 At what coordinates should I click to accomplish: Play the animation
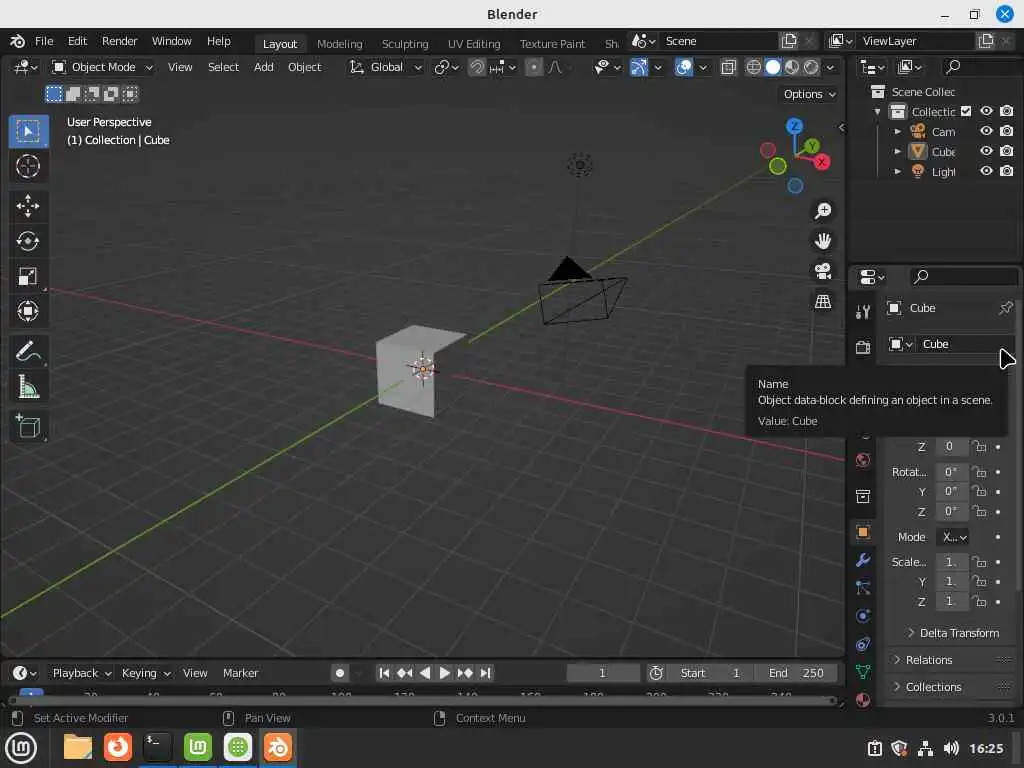[x=444, y=673]
